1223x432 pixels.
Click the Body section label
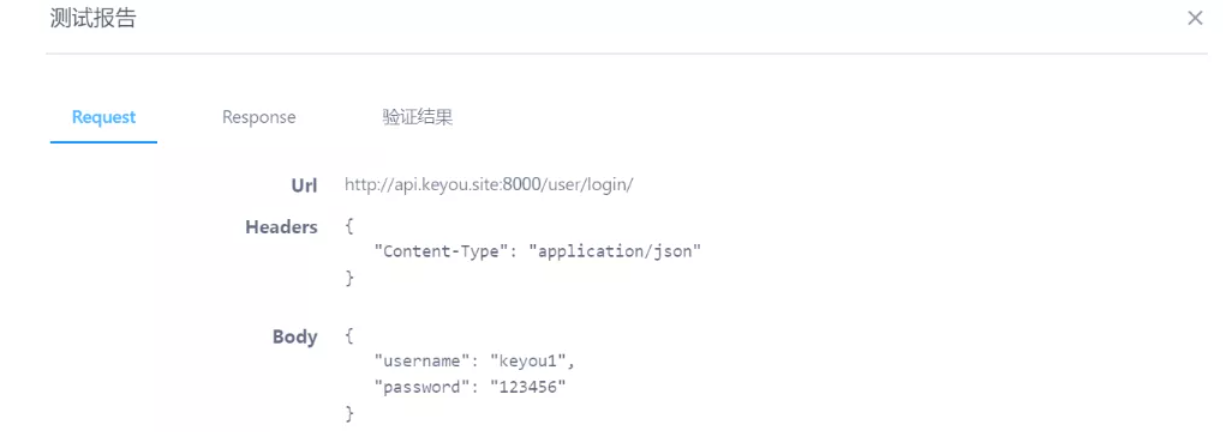295,337
